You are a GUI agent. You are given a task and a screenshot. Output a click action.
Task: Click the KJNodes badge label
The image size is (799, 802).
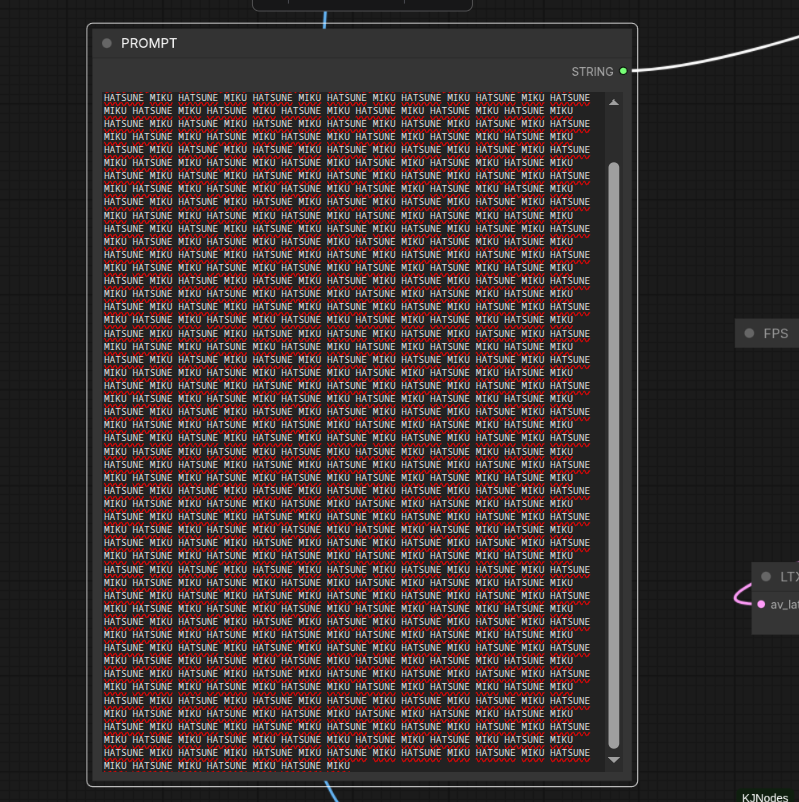(765, 797)
